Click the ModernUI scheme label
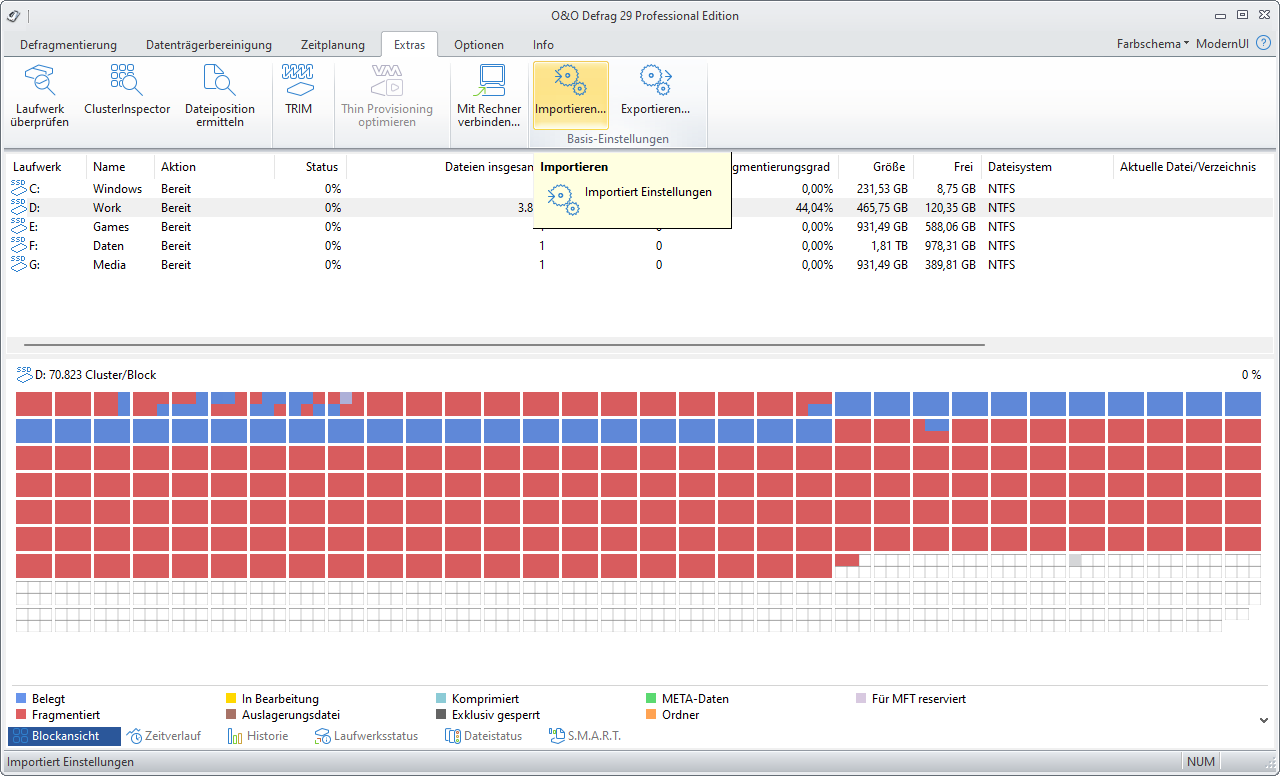Viewport: 1280px width, 776px height. [x=1222, y=44]
